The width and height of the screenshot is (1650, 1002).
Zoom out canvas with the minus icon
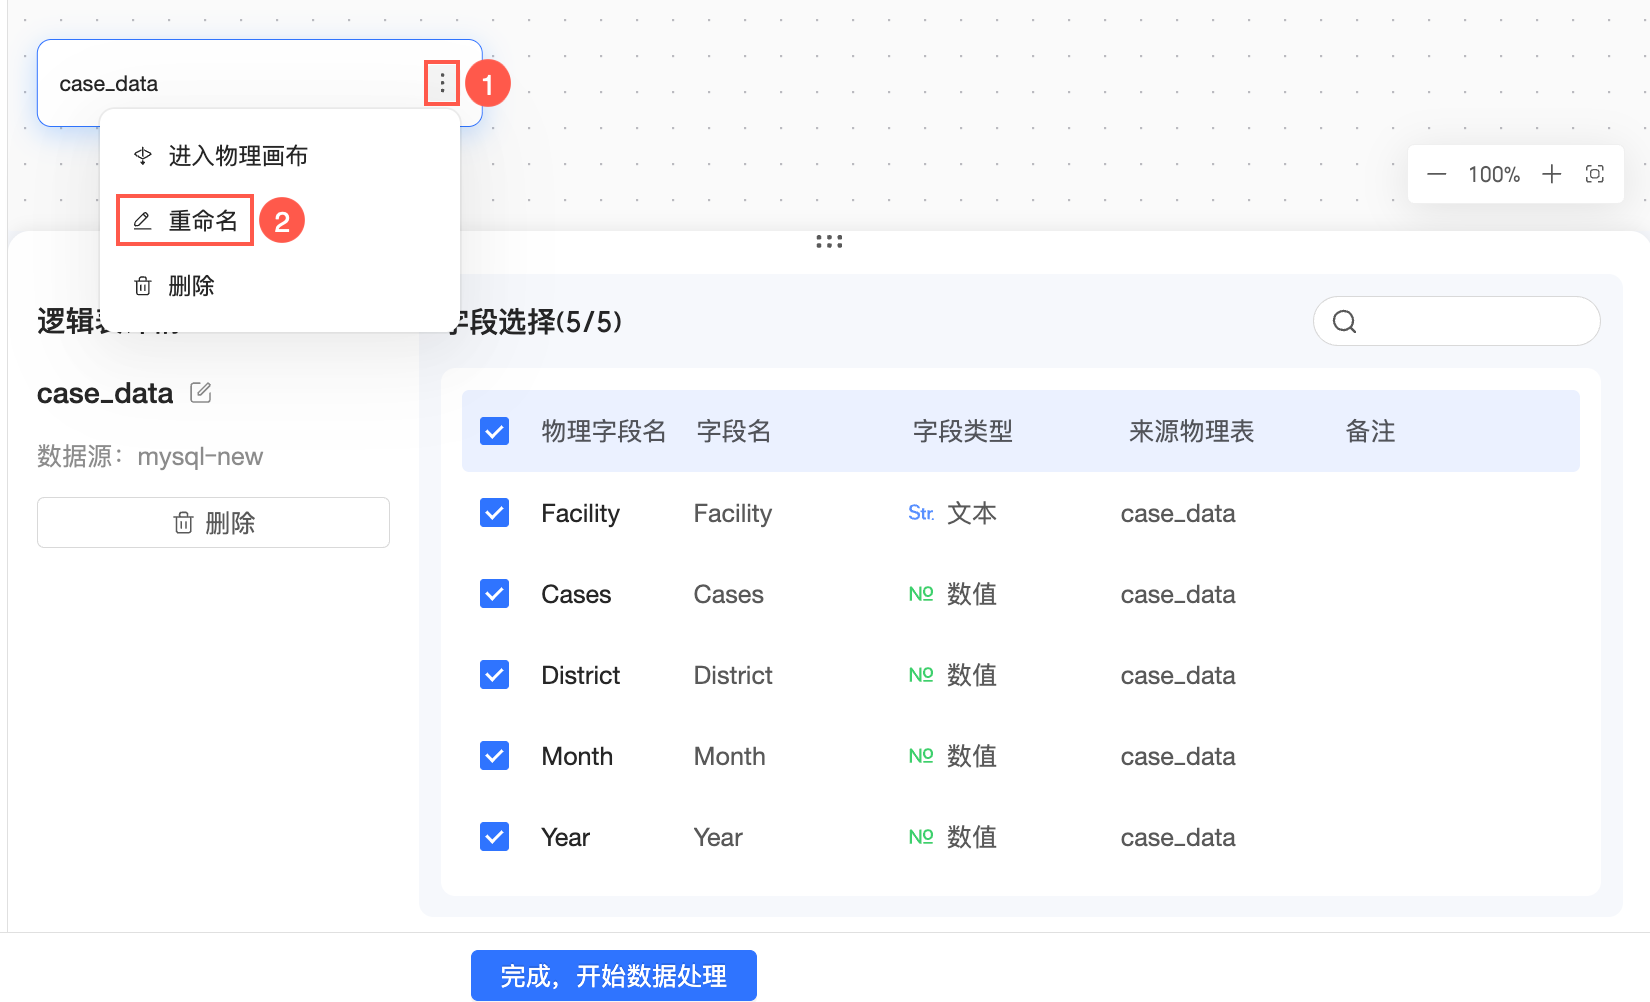click(x=1436, y=174)
